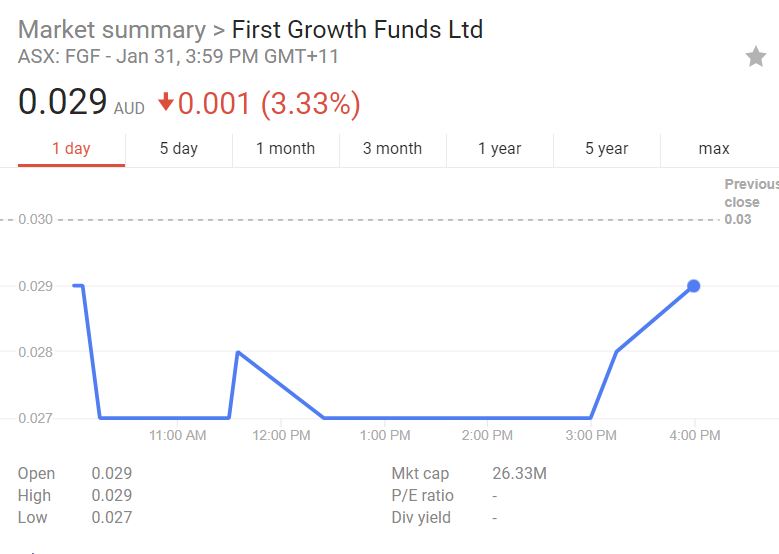
Task: Switch to the 5 day tab
Action: (x=179, y=149)
